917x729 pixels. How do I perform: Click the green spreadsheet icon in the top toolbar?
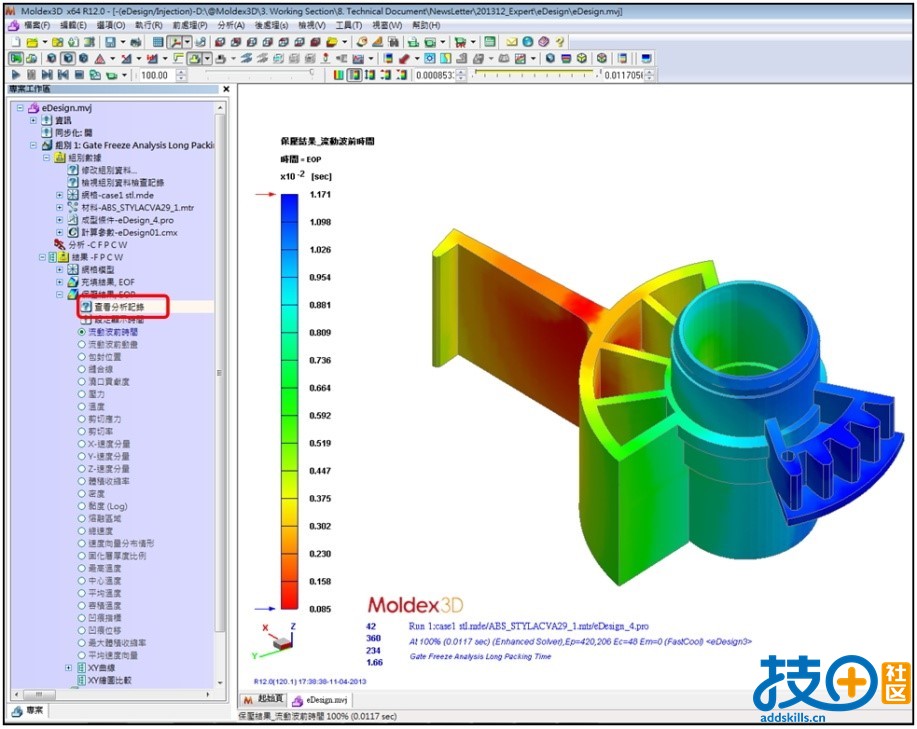click(490, 42)
